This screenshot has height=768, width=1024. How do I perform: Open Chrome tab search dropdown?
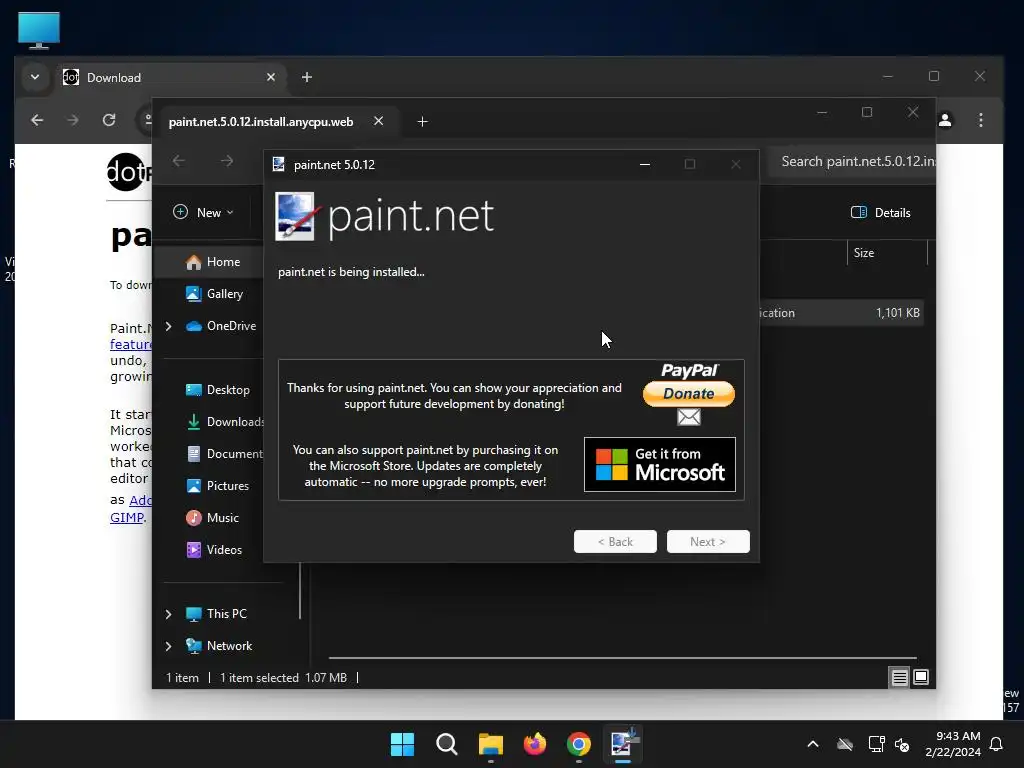coord(35,77)
